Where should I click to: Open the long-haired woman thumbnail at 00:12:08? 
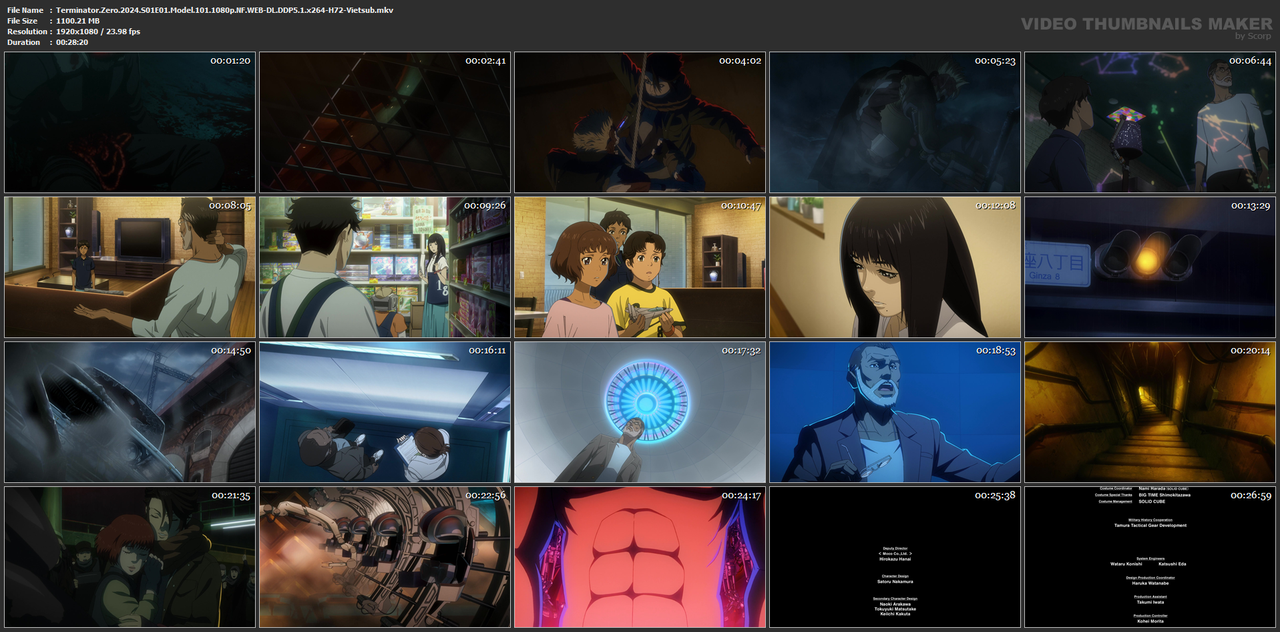point(895,267)
